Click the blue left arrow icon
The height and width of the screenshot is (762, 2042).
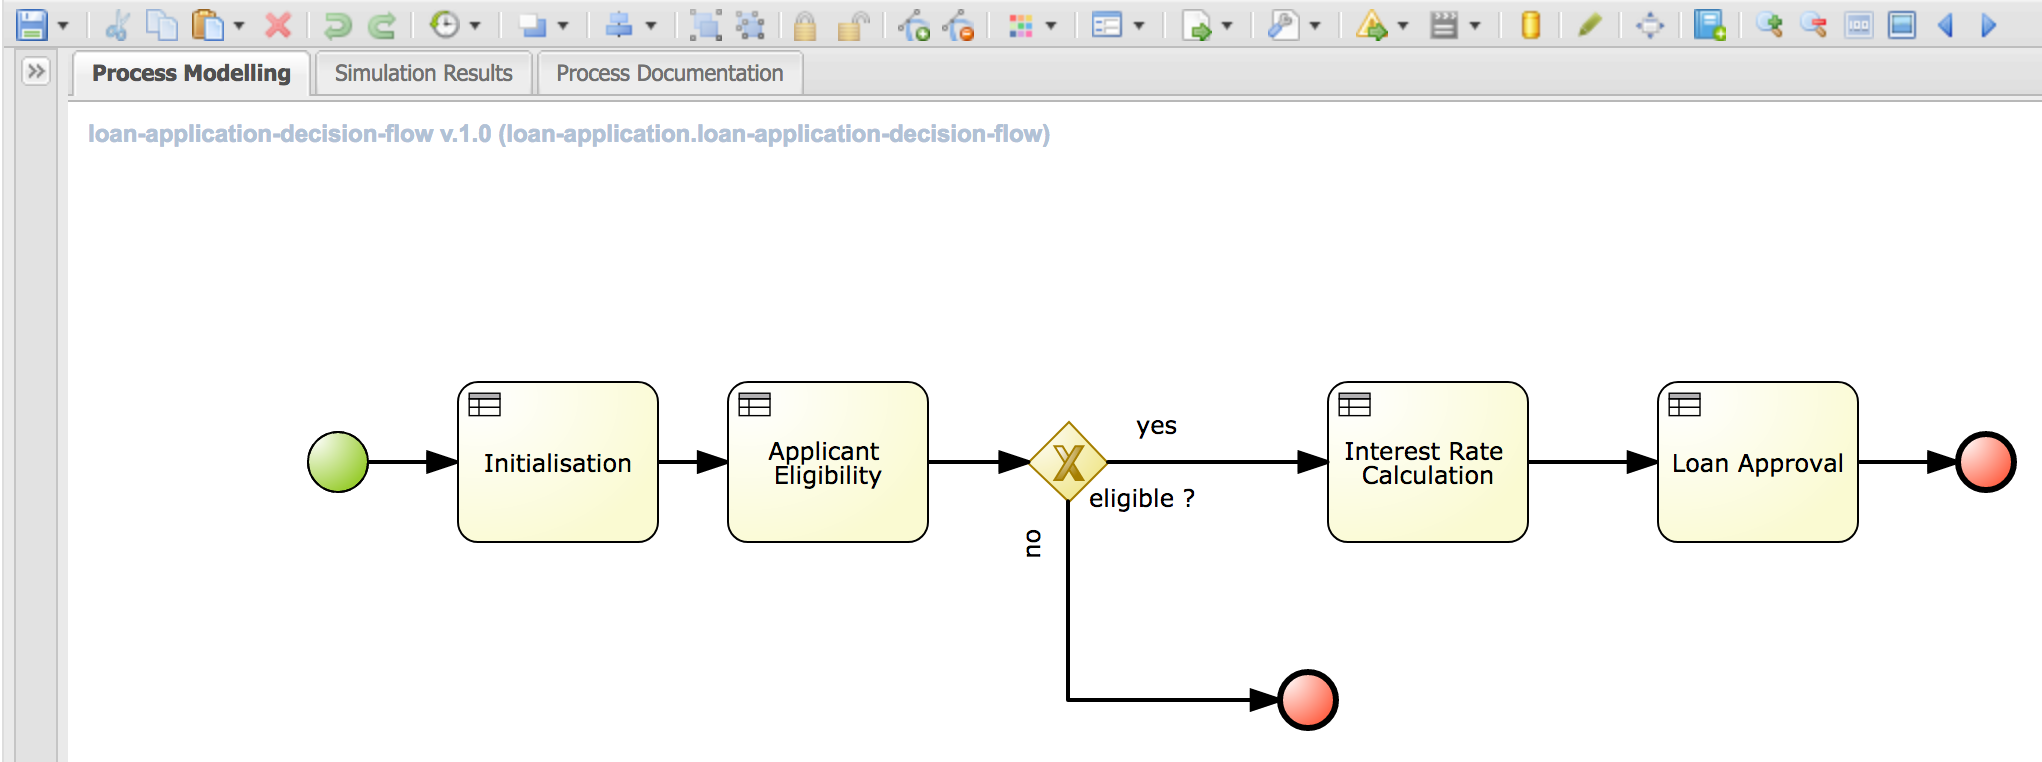click(x=1946, y=25)
